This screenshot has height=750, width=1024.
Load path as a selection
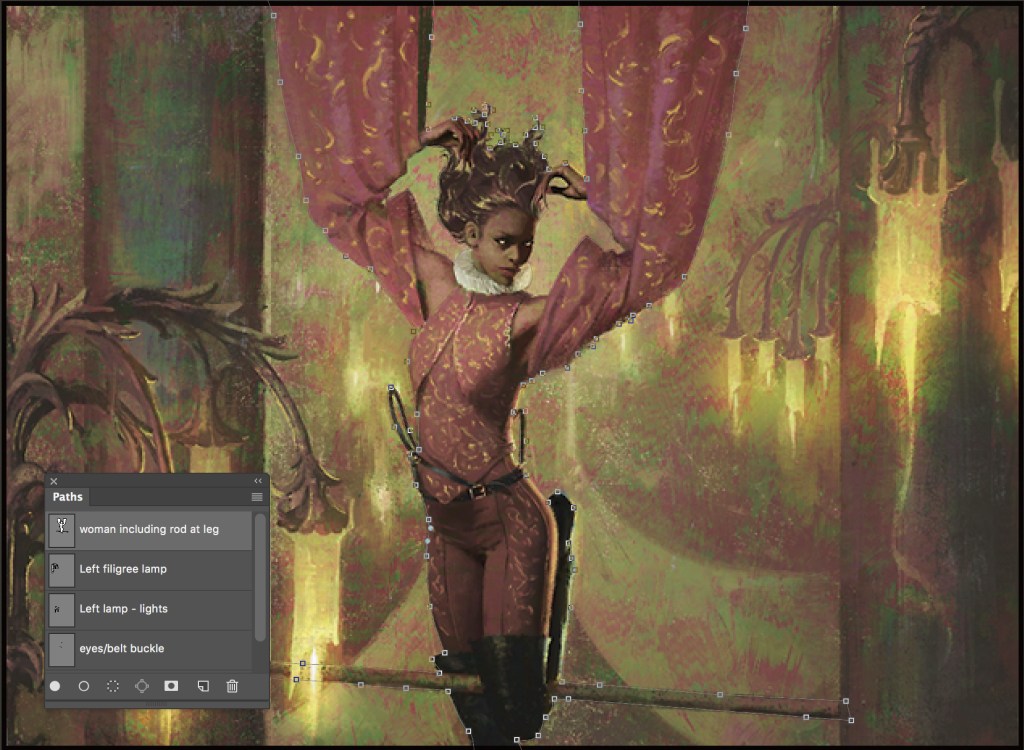click(x=113, y=686)
